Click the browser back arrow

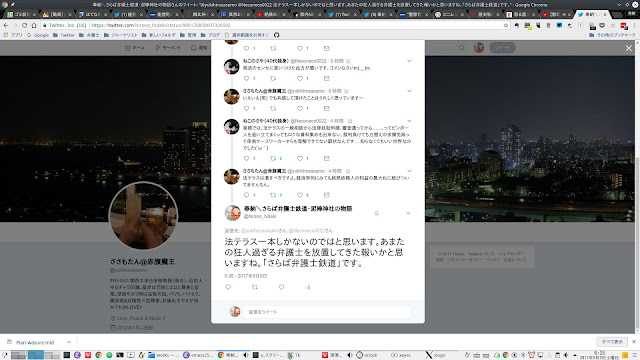point(6,25)
